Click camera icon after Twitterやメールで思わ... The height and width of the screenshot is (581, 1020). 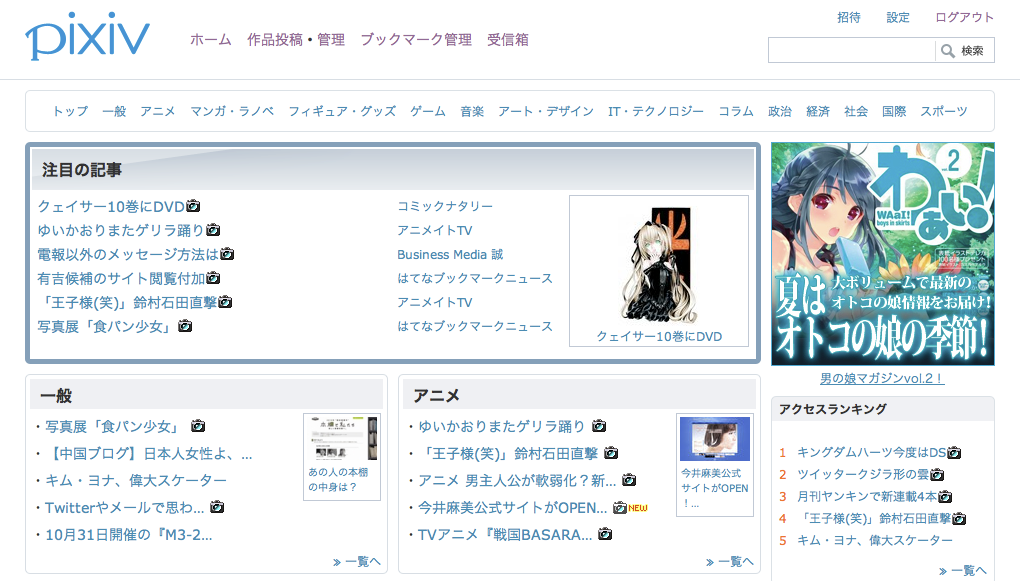click(217, 506)
